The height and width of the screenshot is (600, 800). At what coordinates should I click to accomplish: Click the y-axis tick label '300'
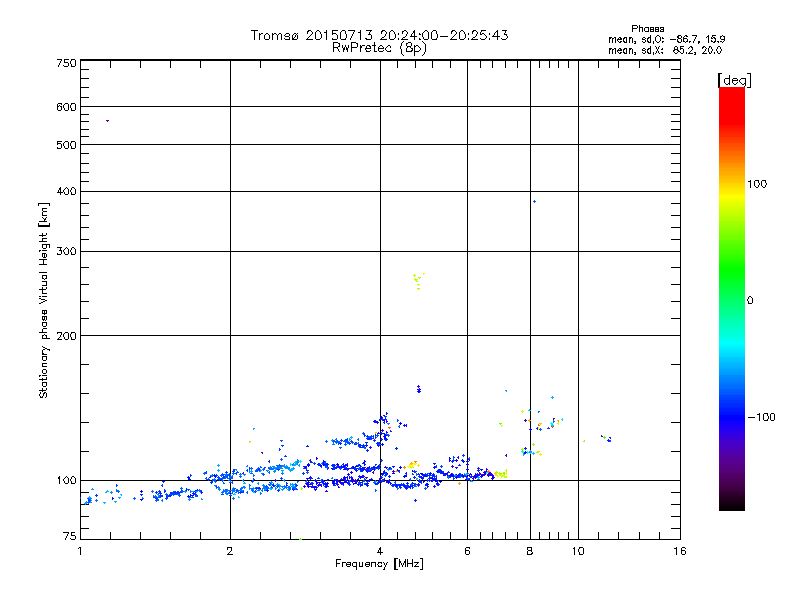pos(66,252)
